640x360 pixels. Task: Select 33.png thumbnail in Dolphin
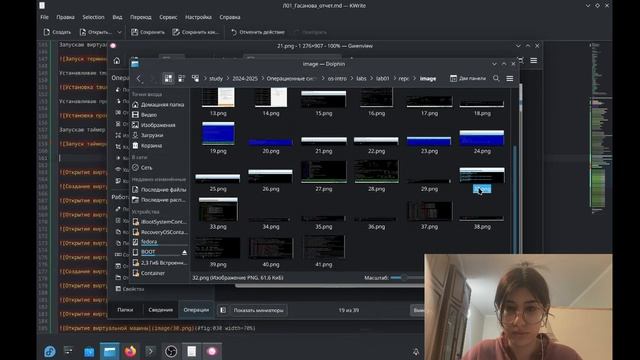(218, 209)
